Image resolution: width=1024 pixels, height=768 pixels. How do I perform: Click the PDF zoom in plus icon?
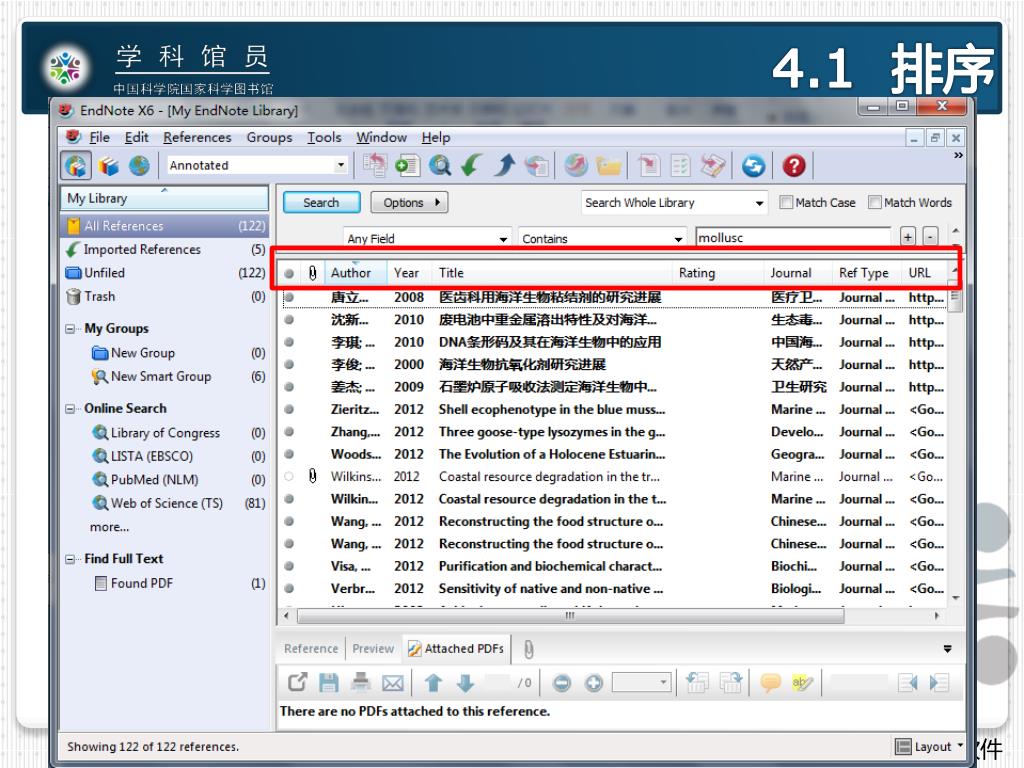point(594,683)
